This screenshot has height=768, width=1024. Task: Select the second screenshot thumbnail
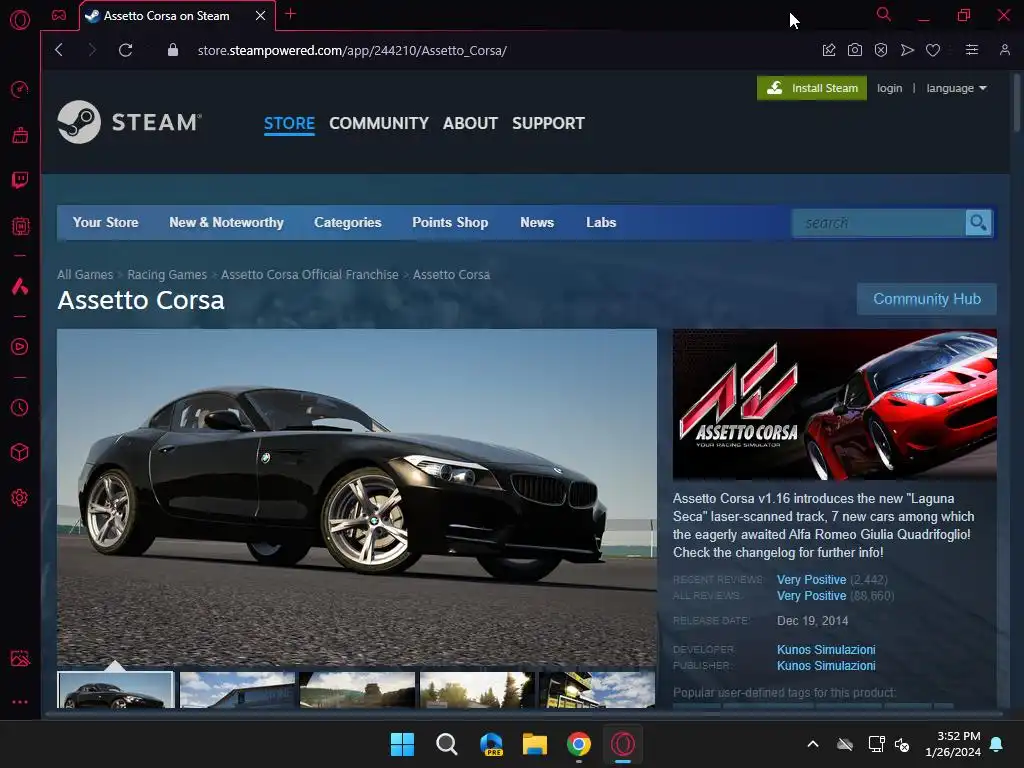click(237, 690)
